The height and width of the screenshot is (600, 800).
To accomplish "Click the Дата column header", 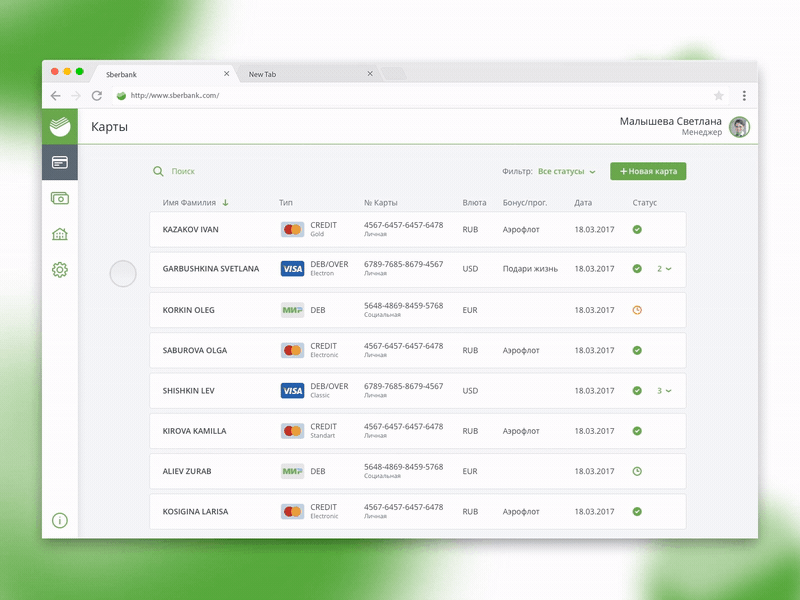I will pyautogui.click(x=583, y=203).
